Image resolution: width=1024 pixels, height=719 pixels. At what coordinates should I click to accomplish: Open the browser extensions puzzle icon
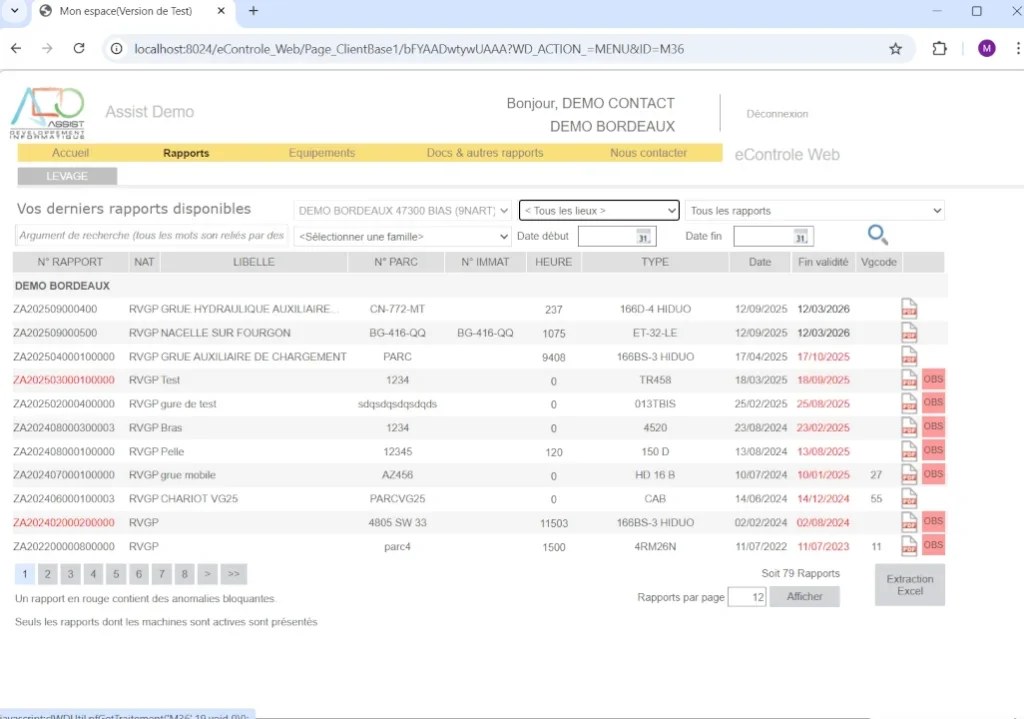click(939, 49)
